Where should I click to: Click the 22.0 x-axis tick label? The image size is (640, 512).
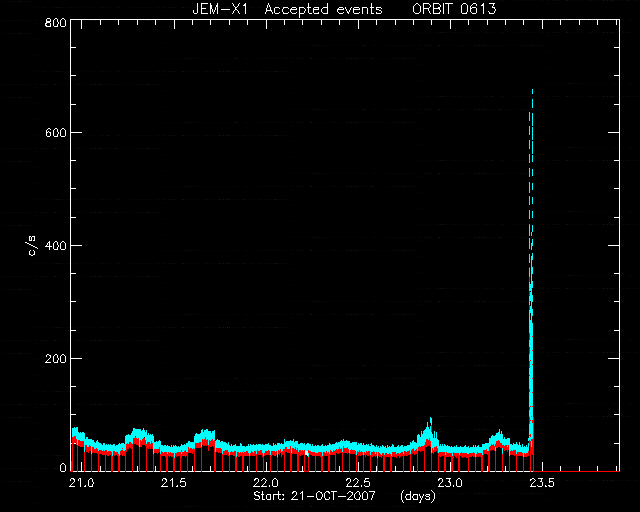tap(266, 483)
